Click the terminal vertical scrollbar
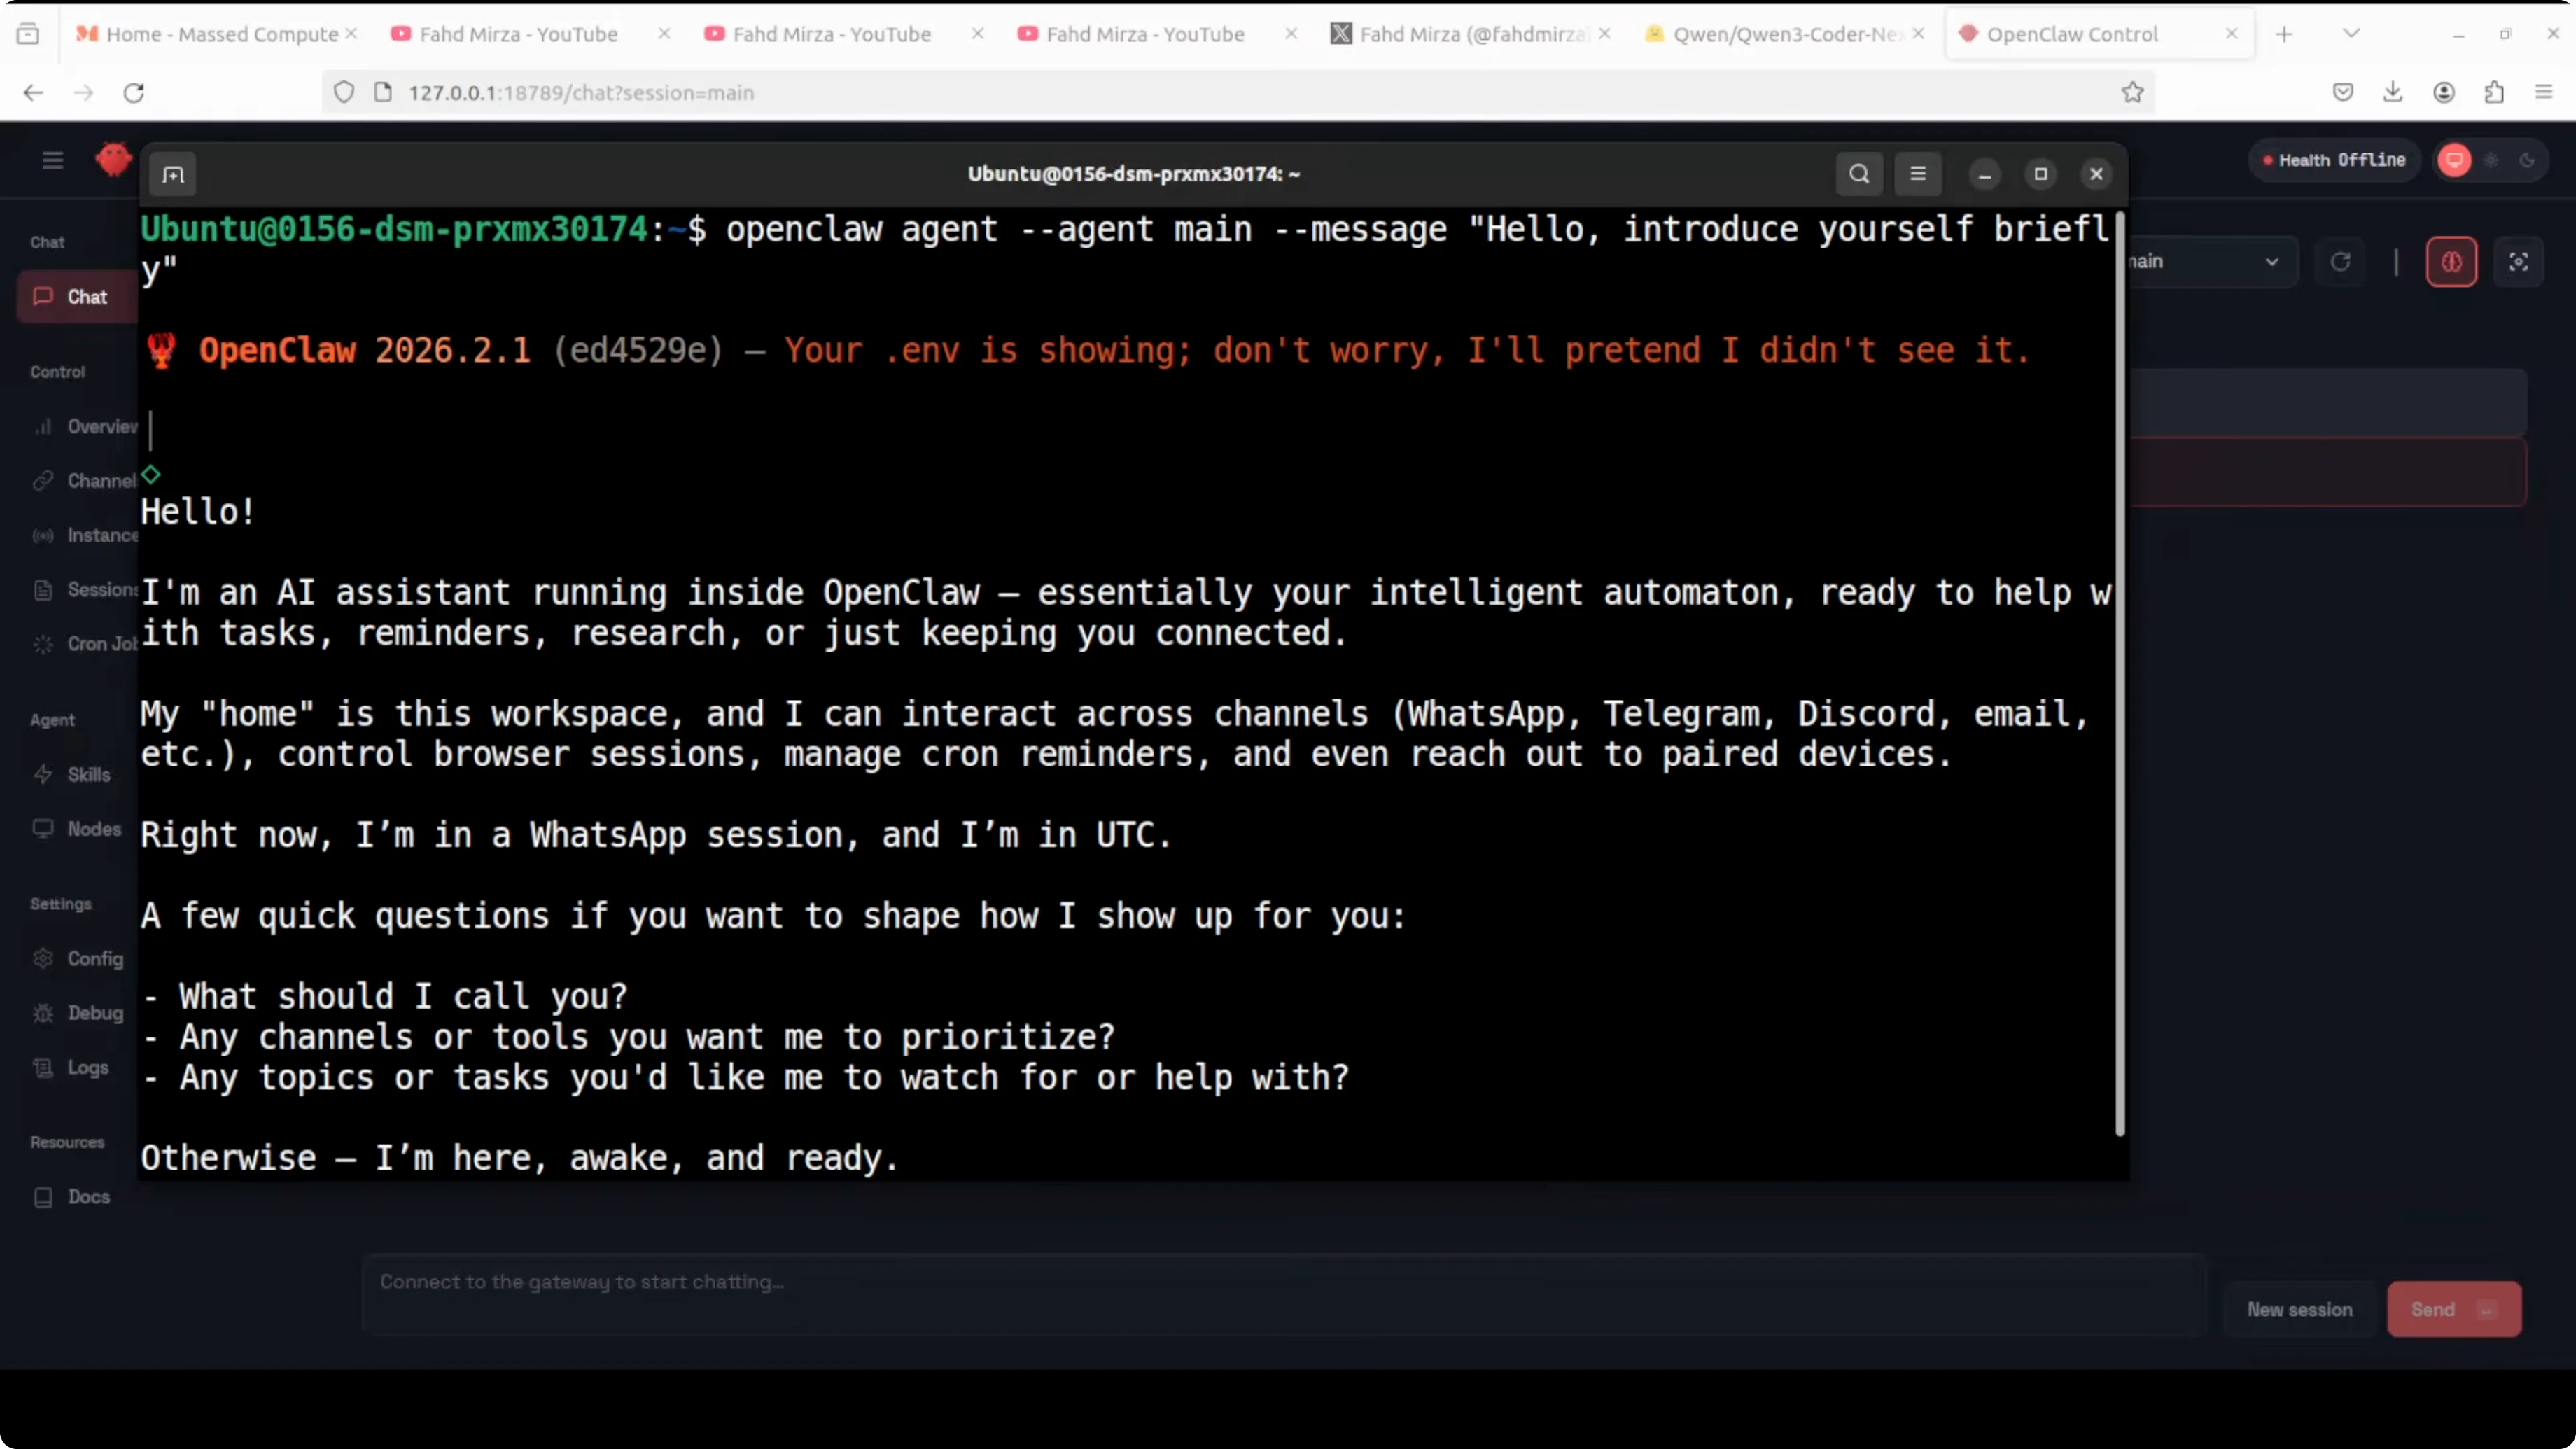The width and height of the screenshot is (2576, 1449). click(2119, 670)
